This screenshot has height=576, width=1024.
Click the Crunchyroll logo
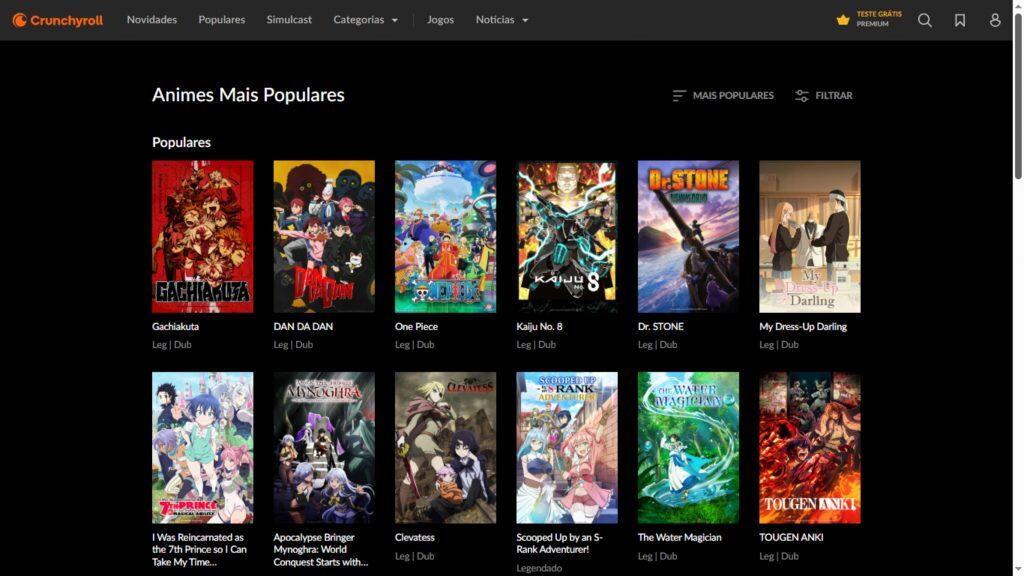click(x=58, y=20)
